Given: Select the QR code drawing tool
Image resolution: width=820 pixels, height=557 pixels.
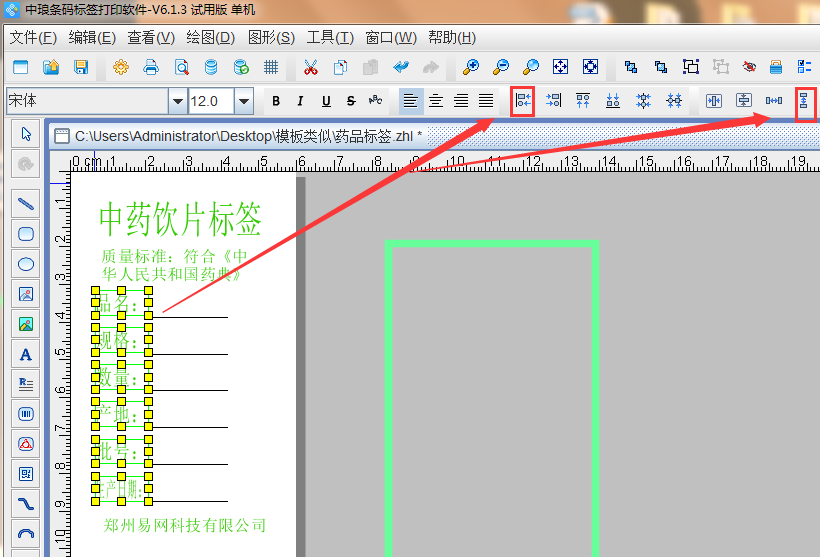Looking at the screenshot, I should 26,473.
